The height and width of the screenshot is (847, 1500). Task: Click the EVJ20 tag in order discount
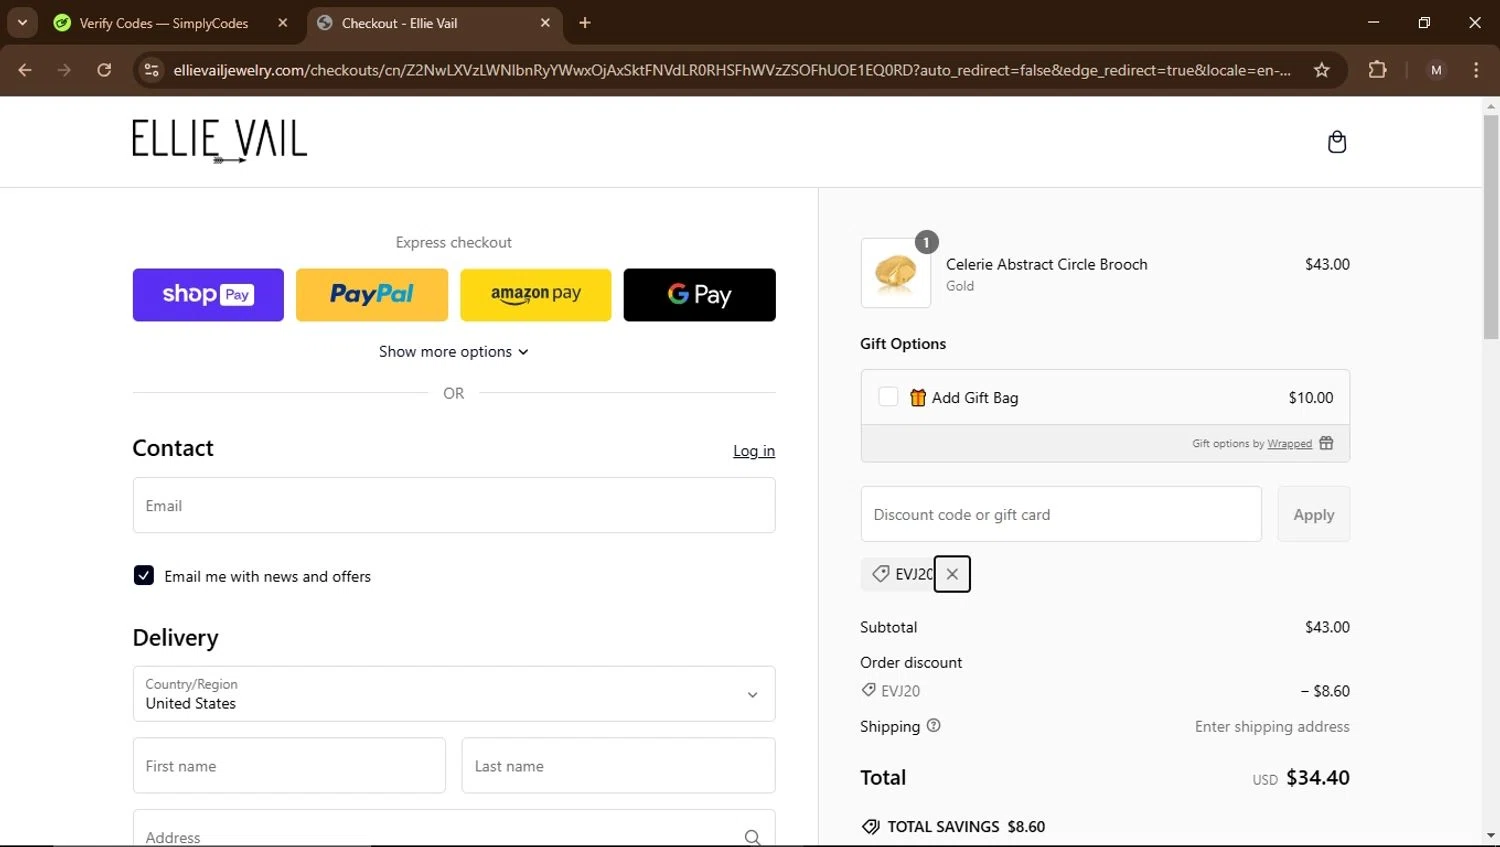point(891,690)
